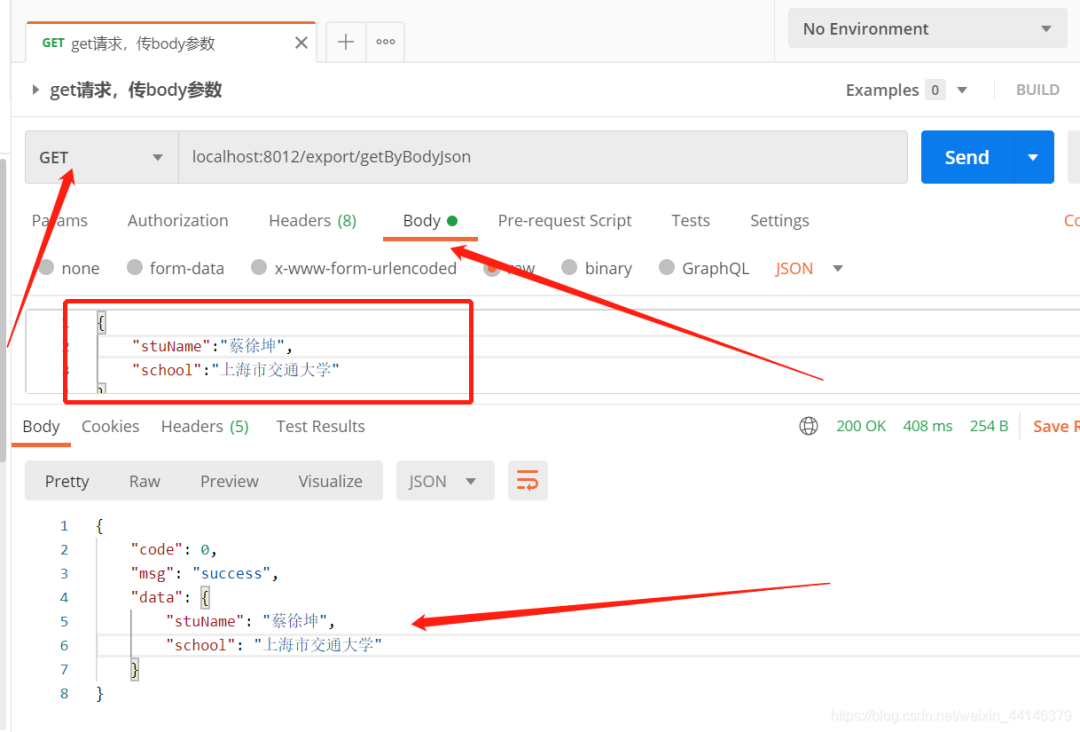Click the Examples label
Screen dimensions: 1080x732
tap(882, 90)
